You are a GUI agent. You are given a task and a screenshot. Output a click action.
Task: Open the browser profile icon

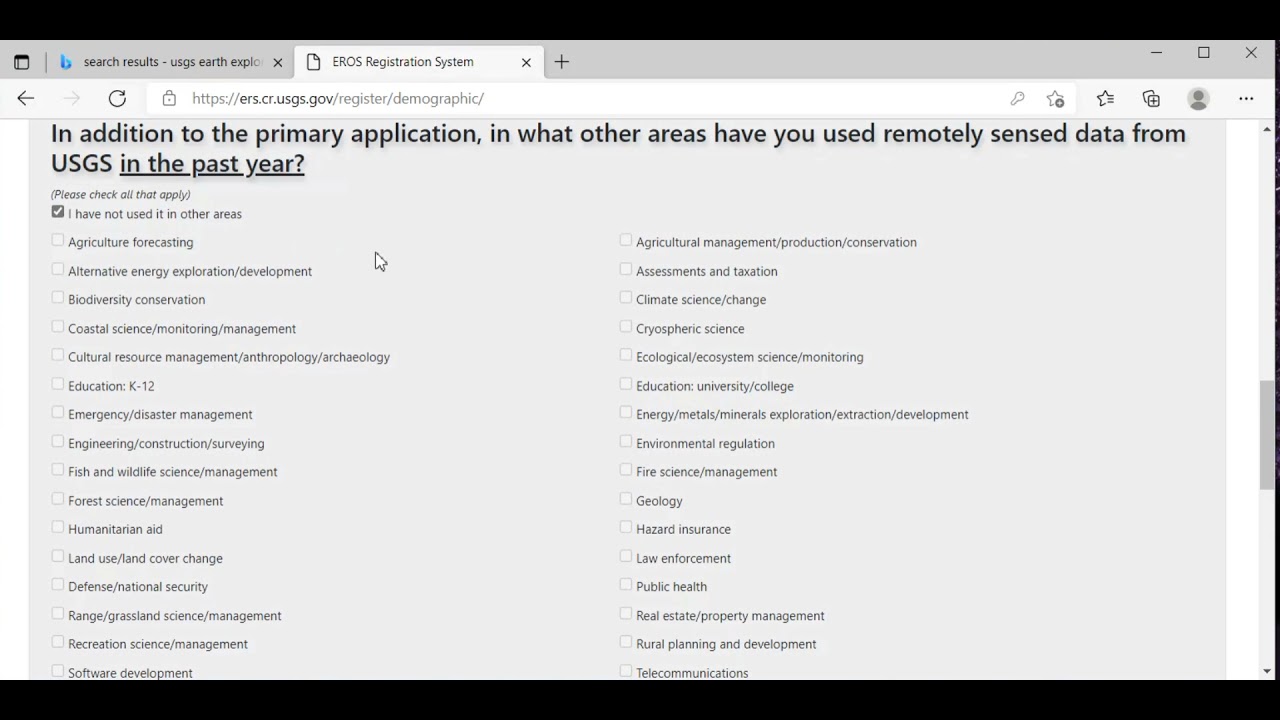click(1198, 98)
